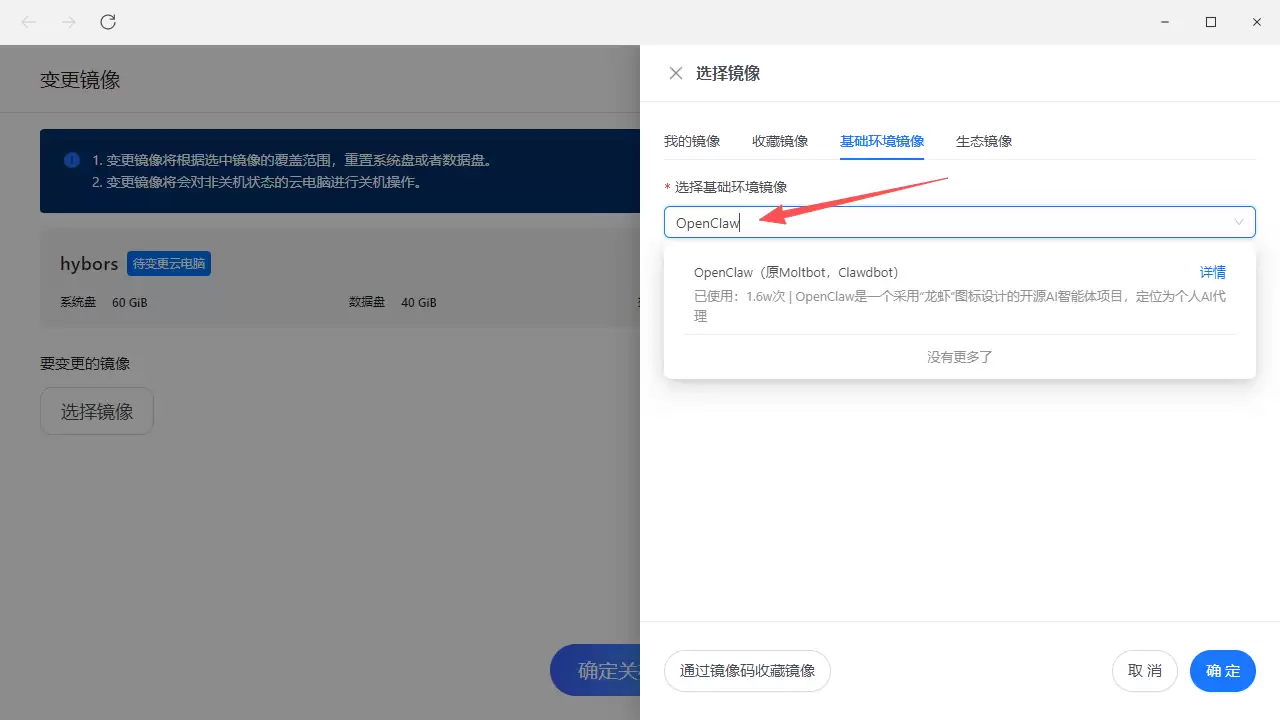Click the 待变更云电脑 badge next to hybors

click(x=168, y=263)
